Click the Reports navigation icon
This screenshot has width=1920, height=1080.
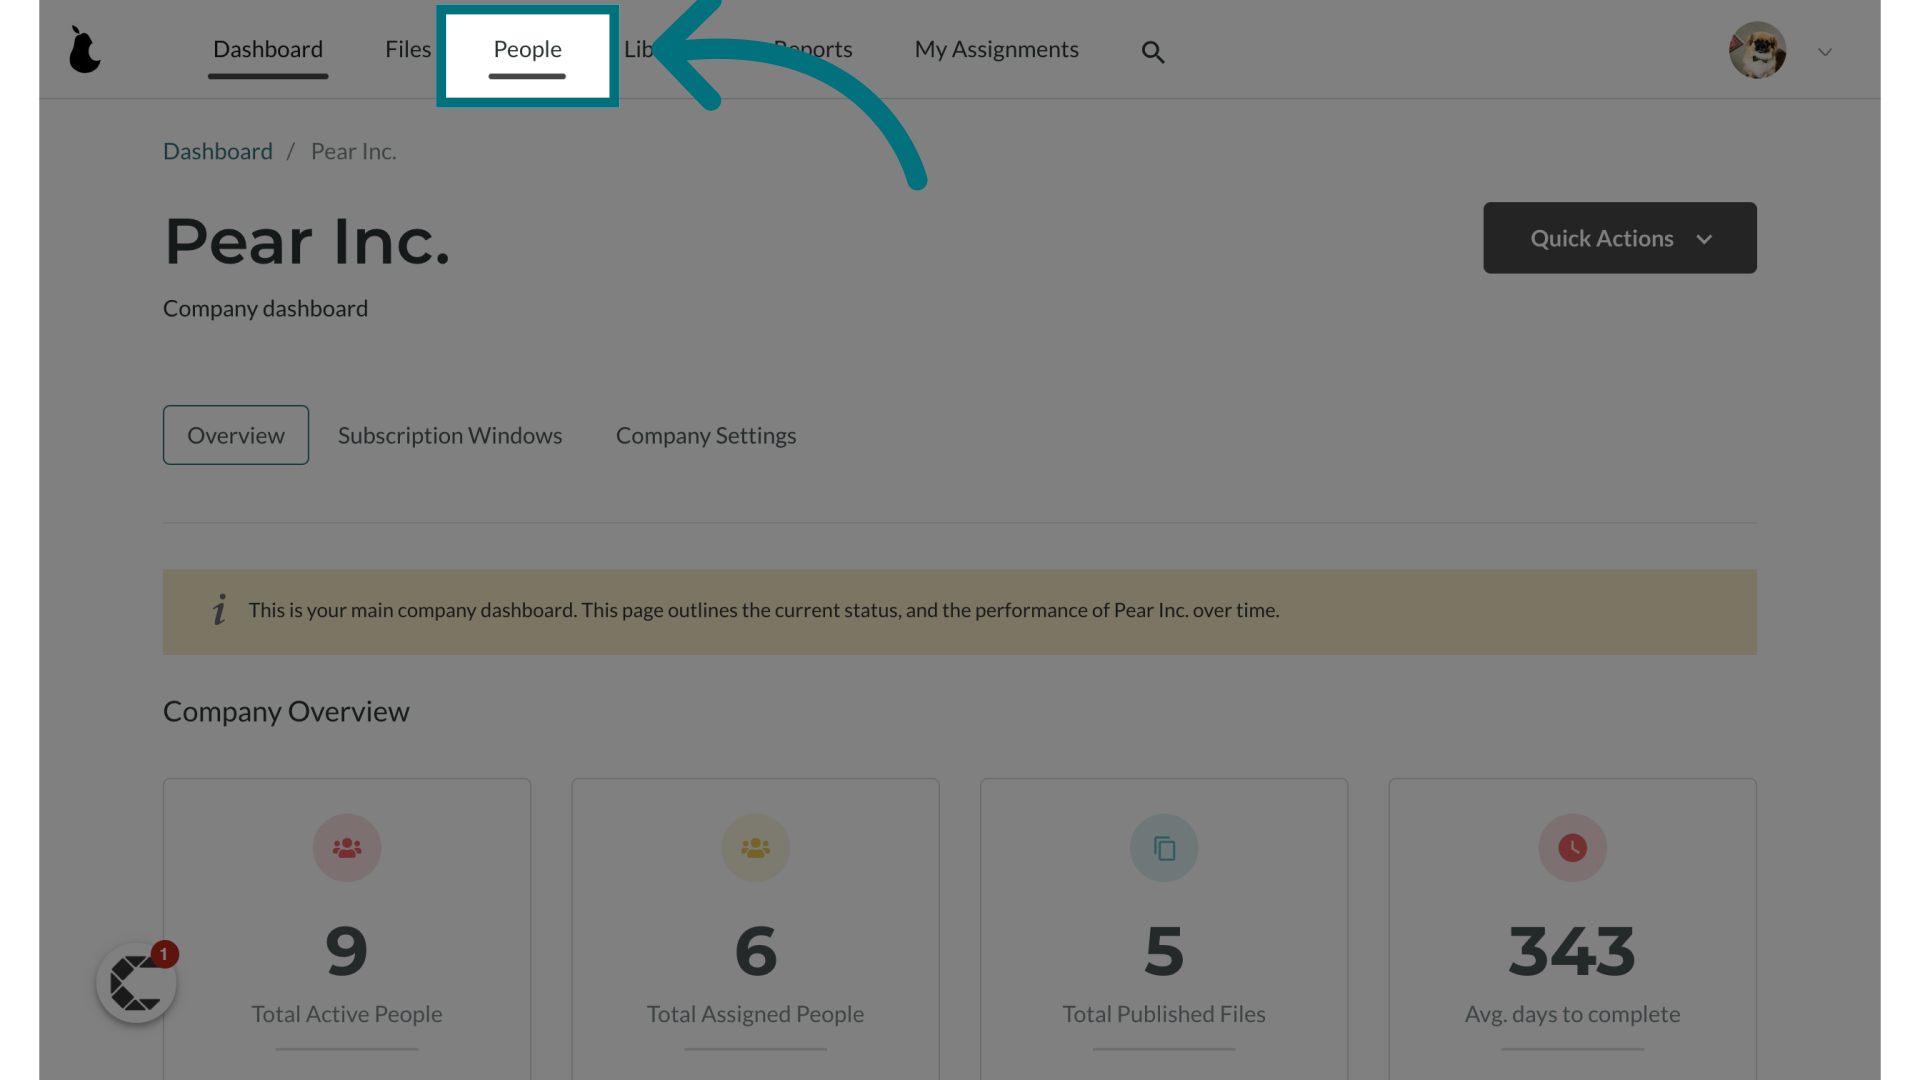coord(812,49)
